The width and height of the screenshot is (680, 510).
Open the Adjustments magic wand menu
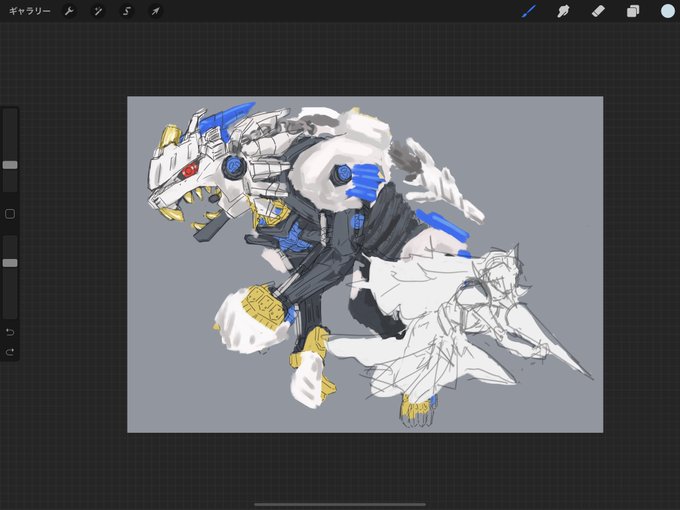tap(98, 11)
